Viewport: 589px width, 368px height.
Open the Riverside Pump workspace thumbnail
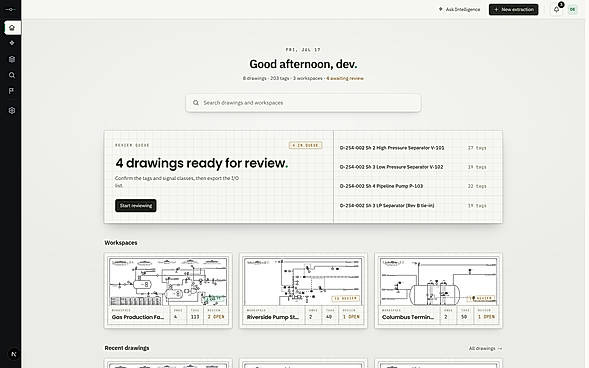[x=303, y=282]
